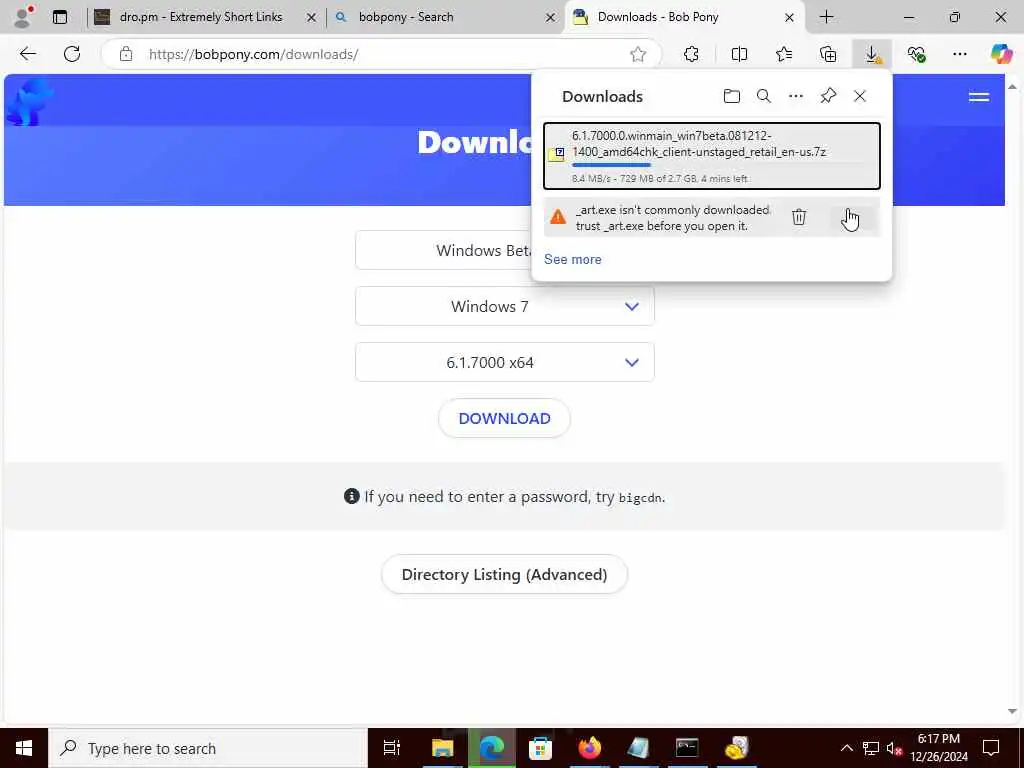This screenshot has height=768, width=1024.
Task: Open network status in system tray
Action: coord(871,748)
